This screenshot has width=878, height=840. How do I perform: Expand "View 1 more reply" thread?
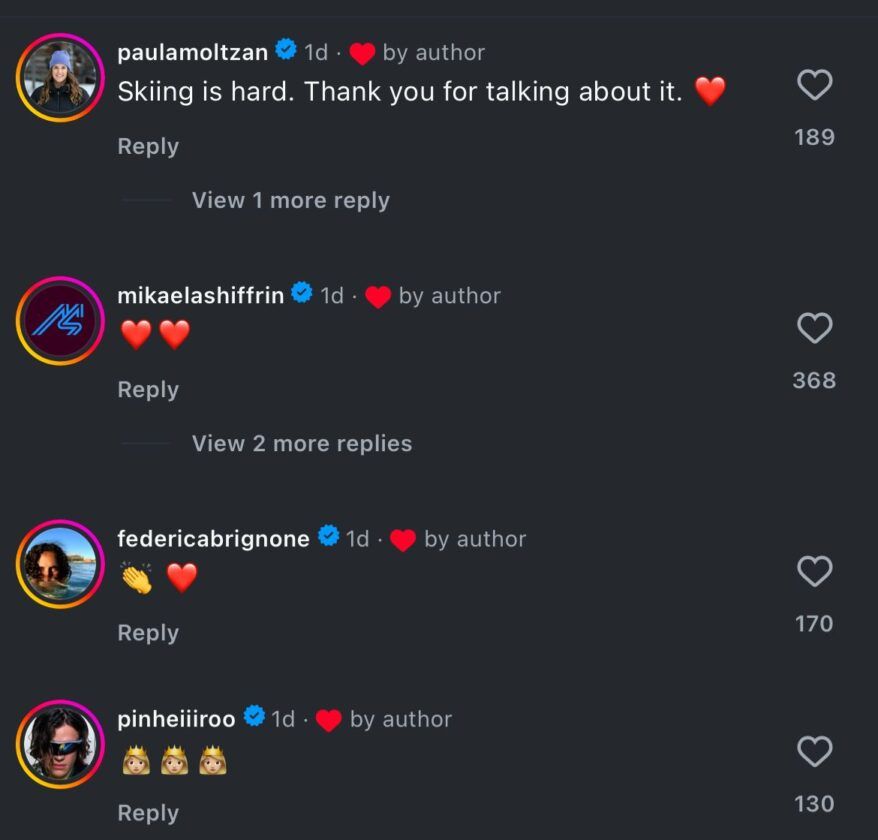pyautogui.click(x=290, y=200)
